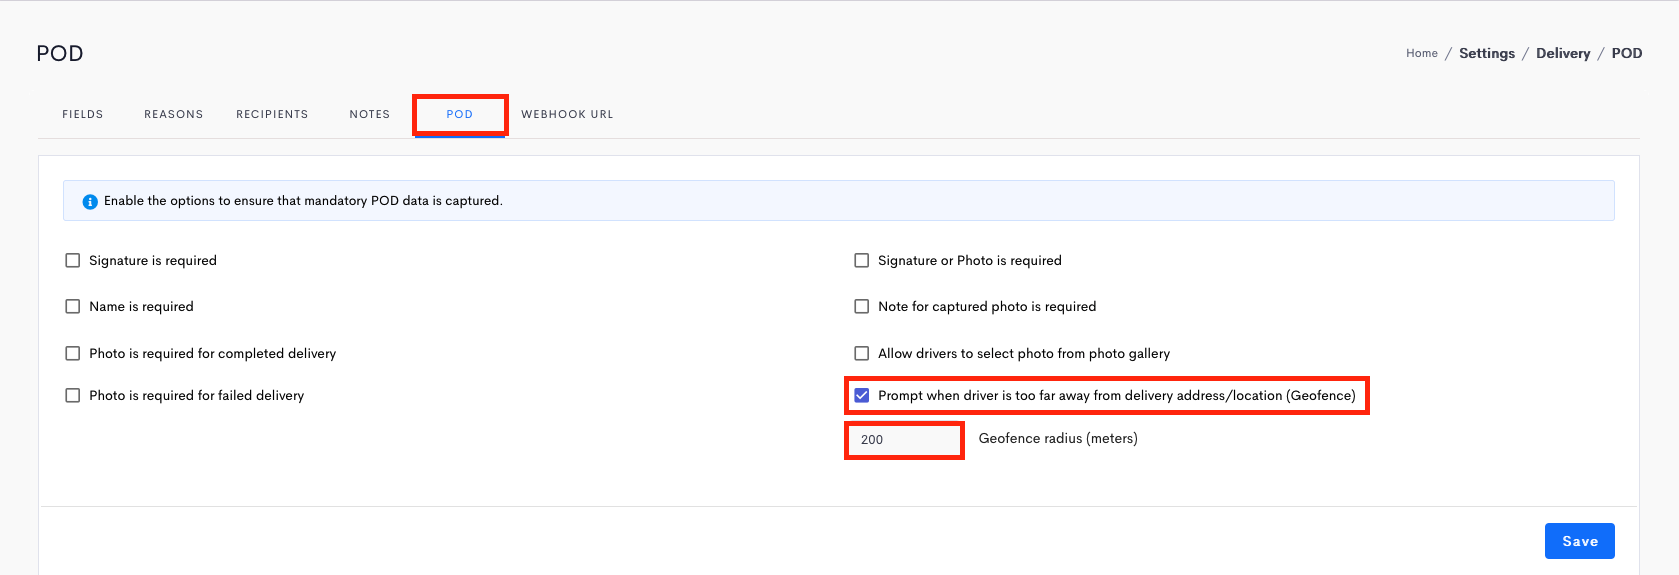The width and height of the screenshot is (1679, 575).
Task: Enable Signature or Photo is required
Action: (862, 260)
